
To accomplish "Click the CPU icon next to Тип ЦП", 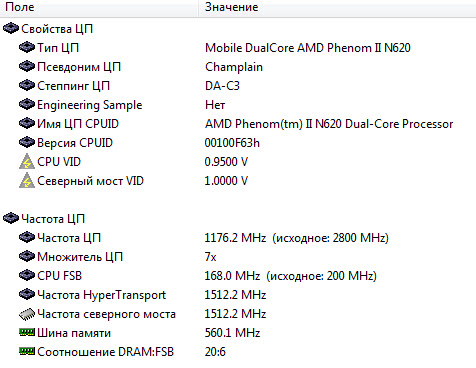I will click(x=27, y=47).
